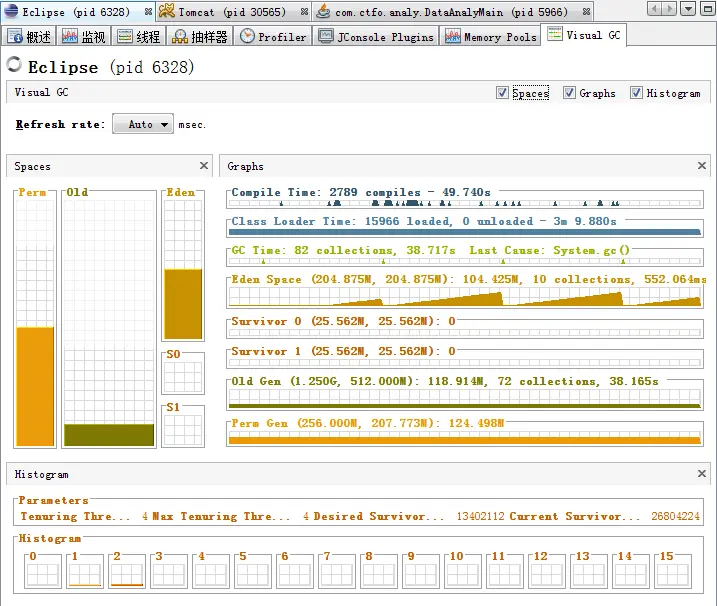This screenshot has height=606, width=717.
Task: Open the Profiler tab
Action: 273,36
